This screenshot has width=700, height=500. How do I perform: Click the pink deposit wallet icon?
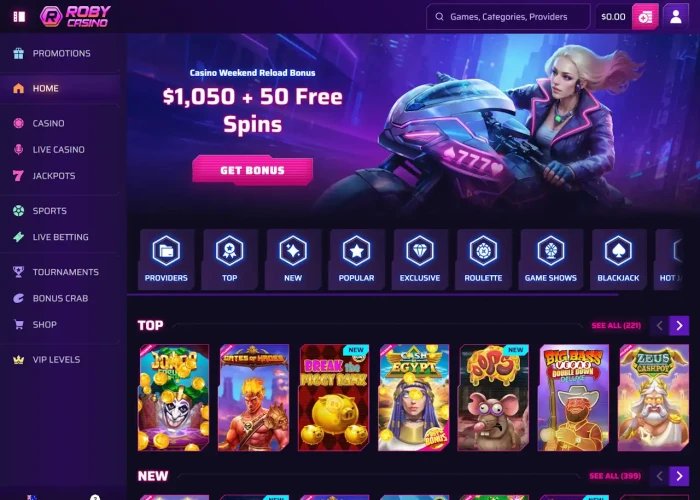(x=645, y=17)
